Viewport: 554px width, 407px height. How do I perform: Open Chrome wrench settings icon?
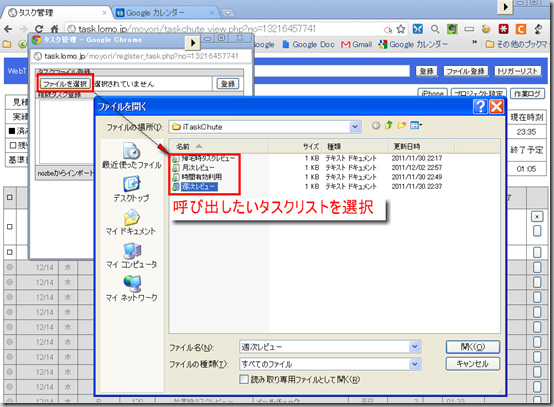(538, 29)
